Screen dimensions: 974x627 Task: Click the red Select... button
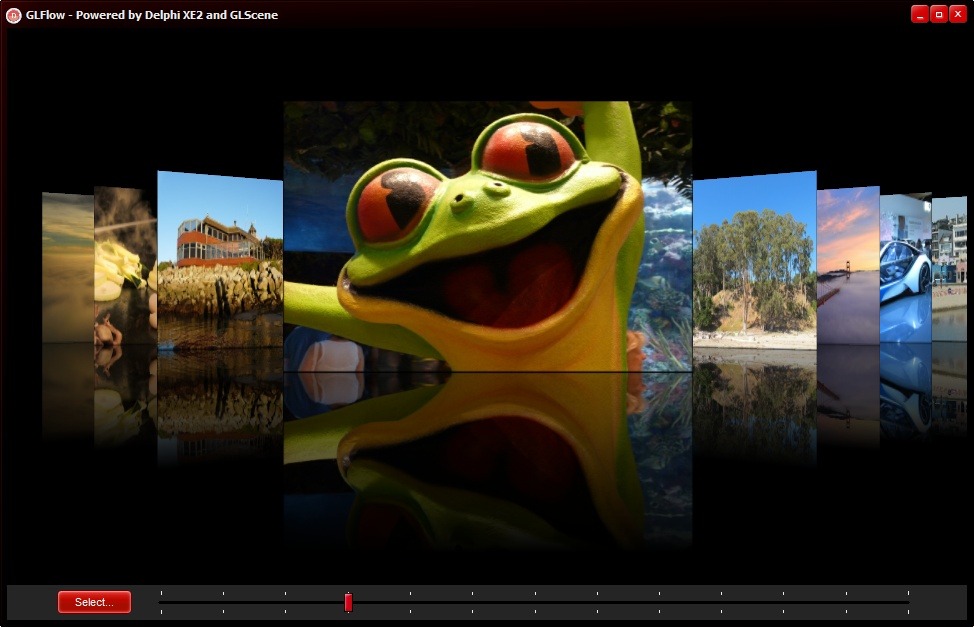pos(94,602)
